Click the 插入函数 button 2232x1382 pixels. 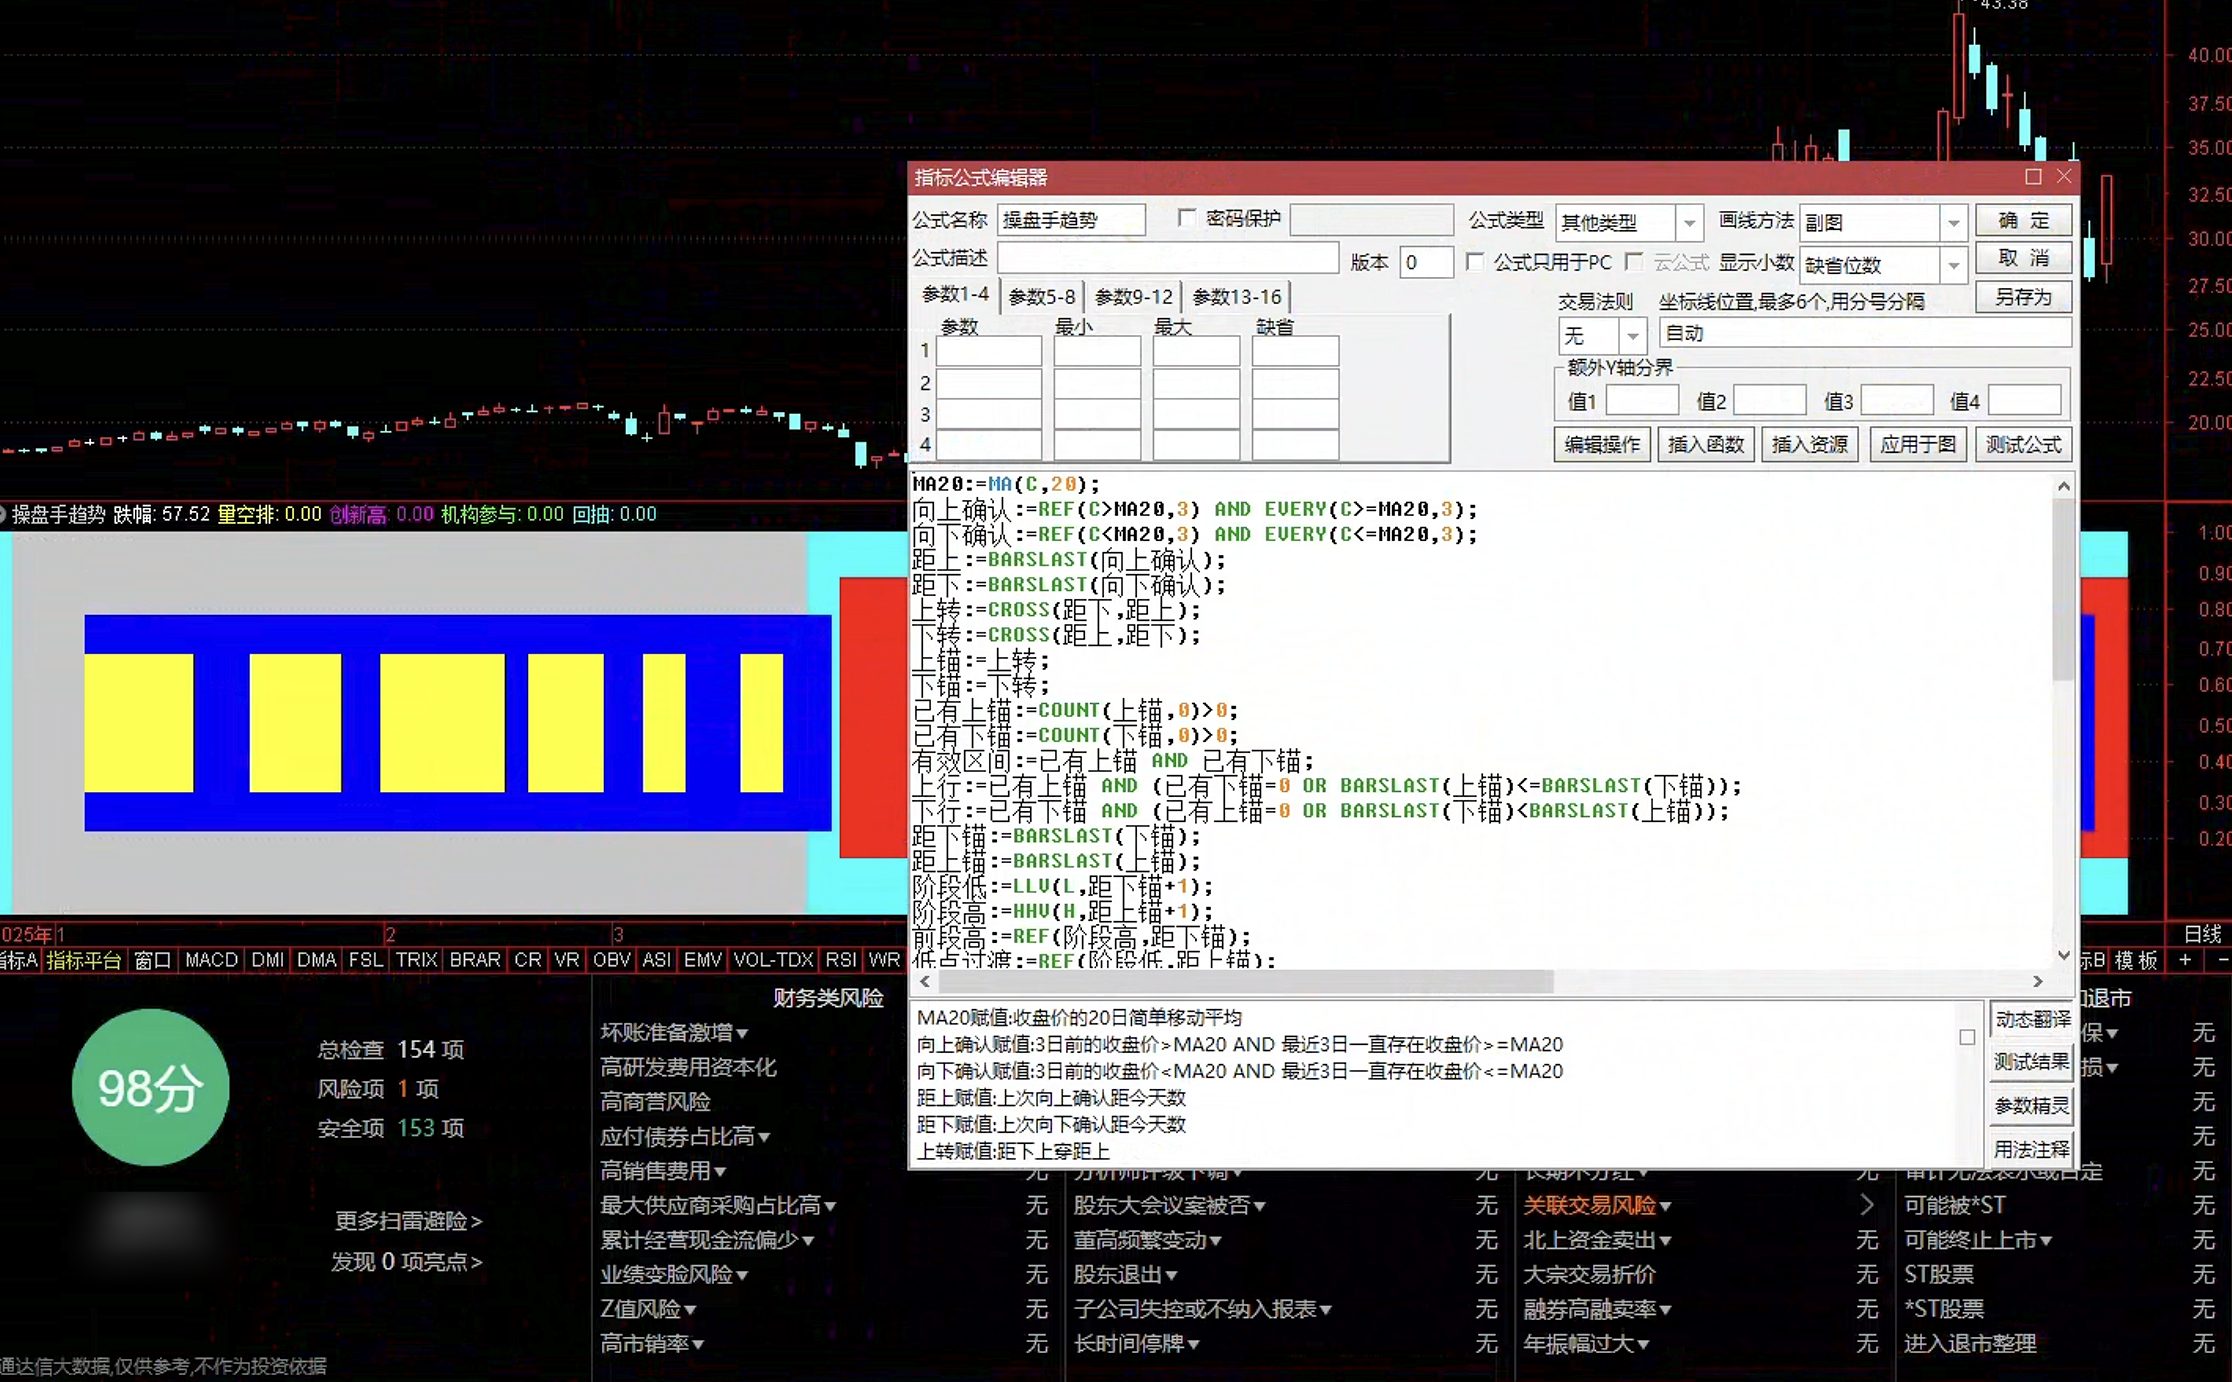coord(1706,444)
